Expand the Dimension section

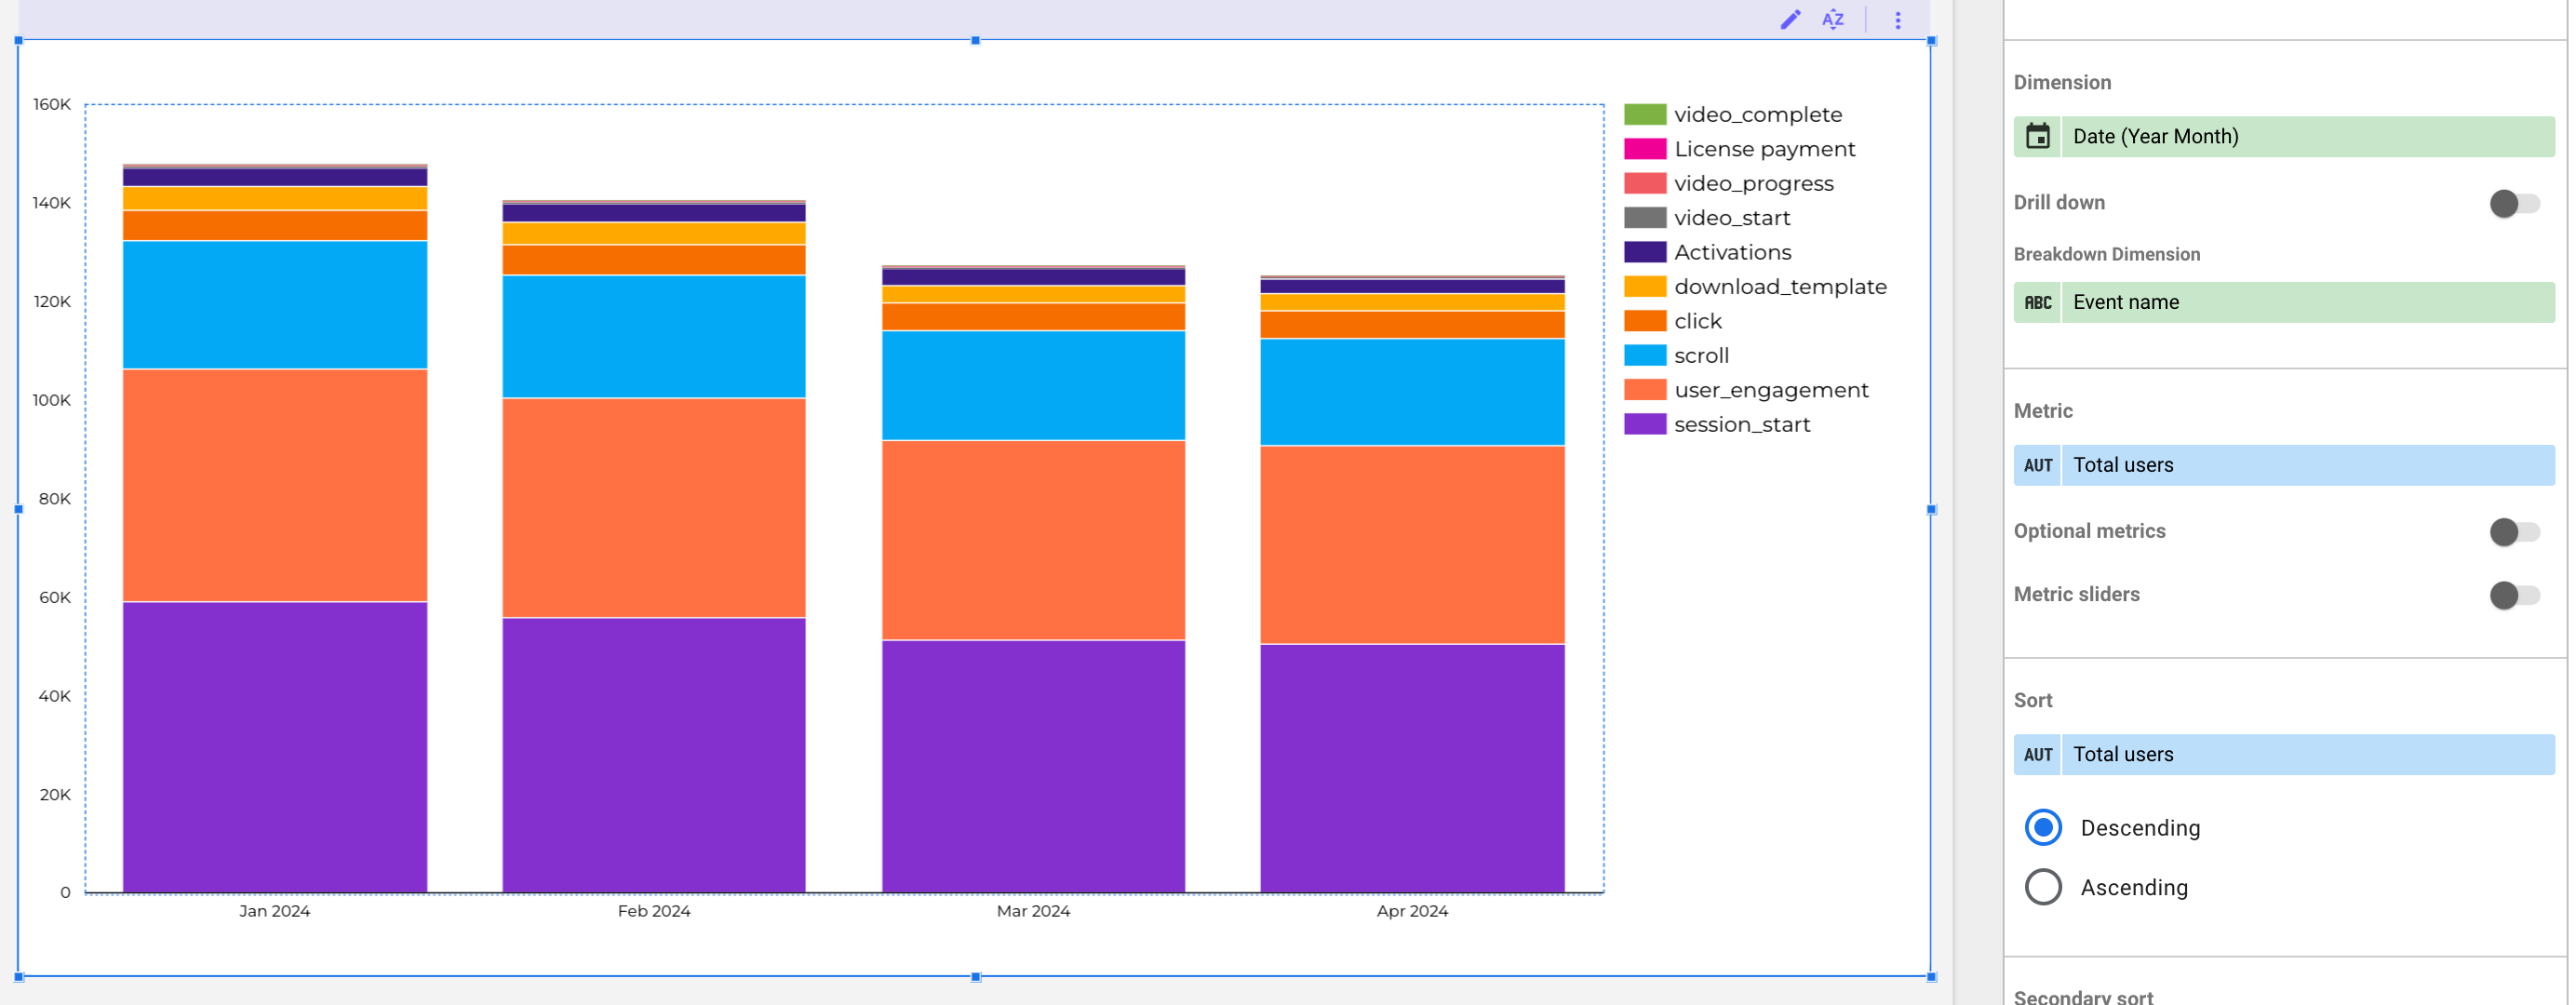coord(2060,82)
